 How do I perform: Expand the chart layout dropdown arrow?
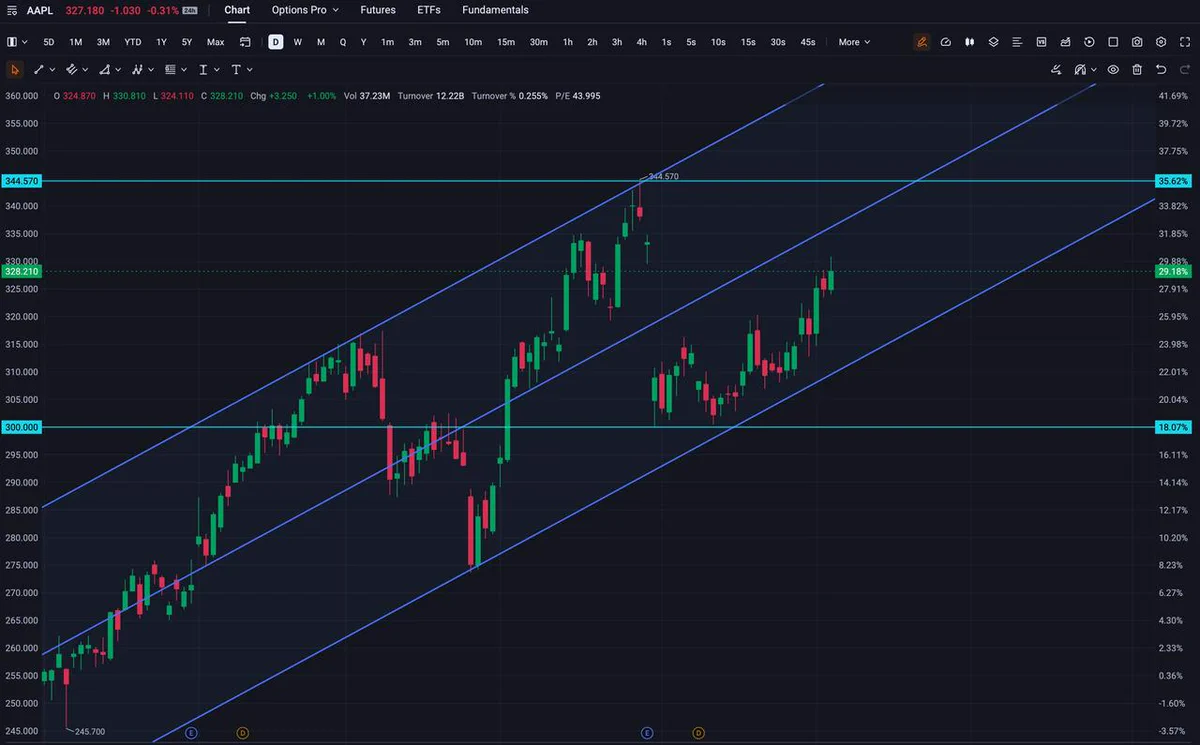[x=24, y=42]
